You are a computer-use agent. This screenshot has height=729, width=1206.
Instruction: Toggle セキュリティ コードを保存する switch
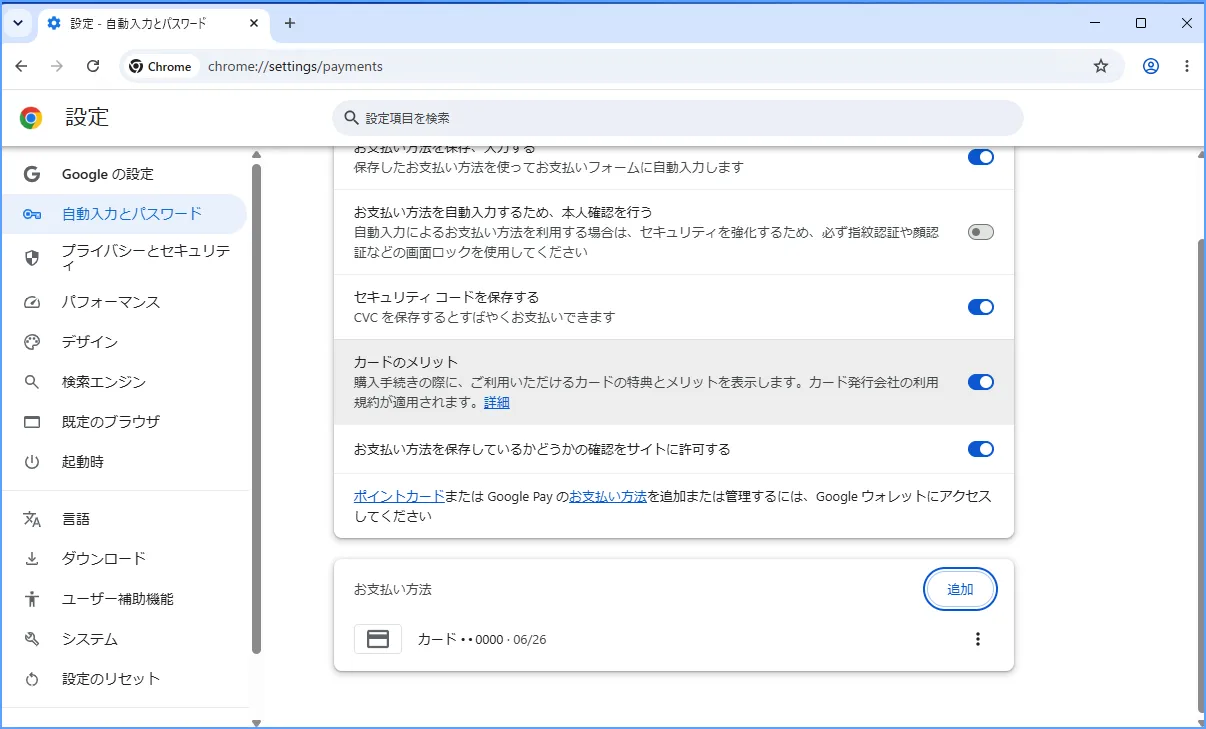coord(981,307)
